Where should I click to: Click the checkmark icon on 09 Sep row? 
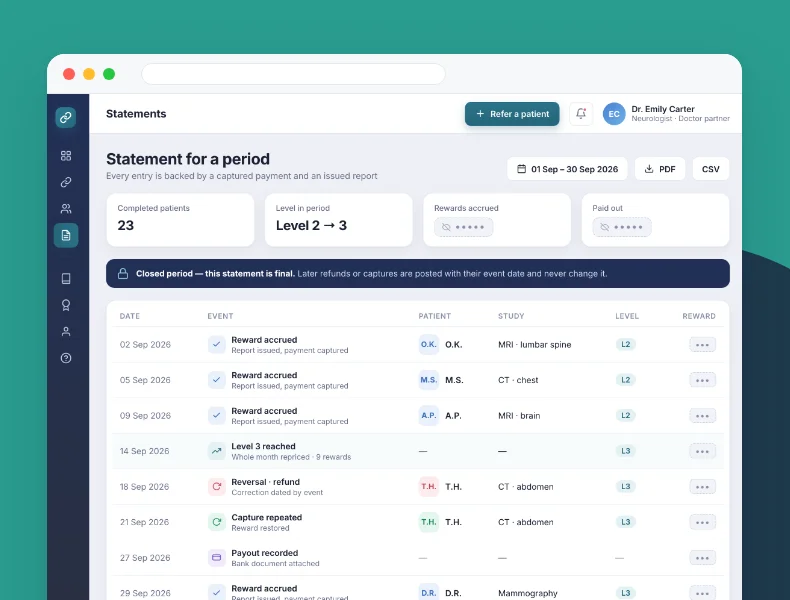[217, 416]
